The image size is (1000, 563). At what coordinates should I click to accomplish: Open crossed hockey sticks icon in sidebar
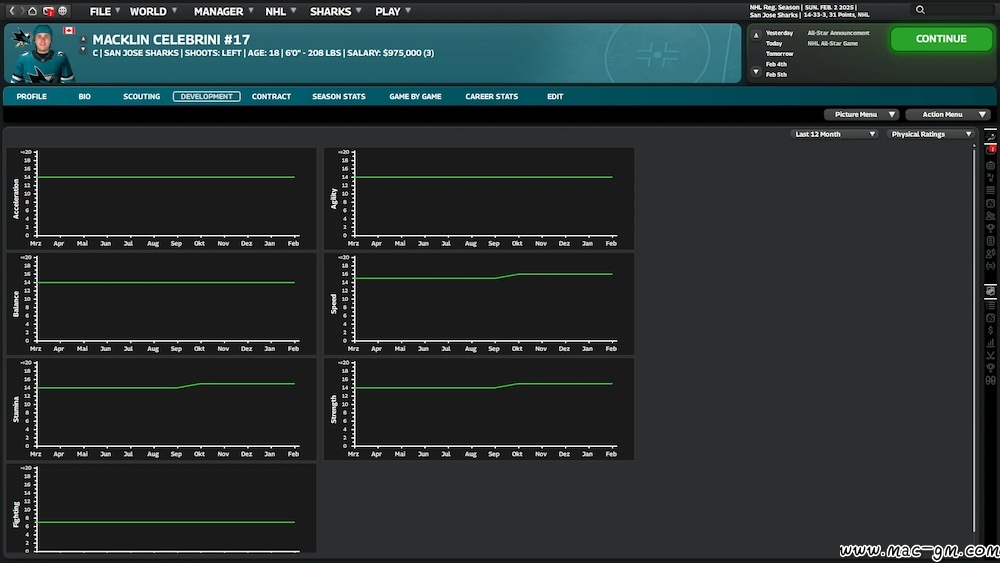pos(990,355)
